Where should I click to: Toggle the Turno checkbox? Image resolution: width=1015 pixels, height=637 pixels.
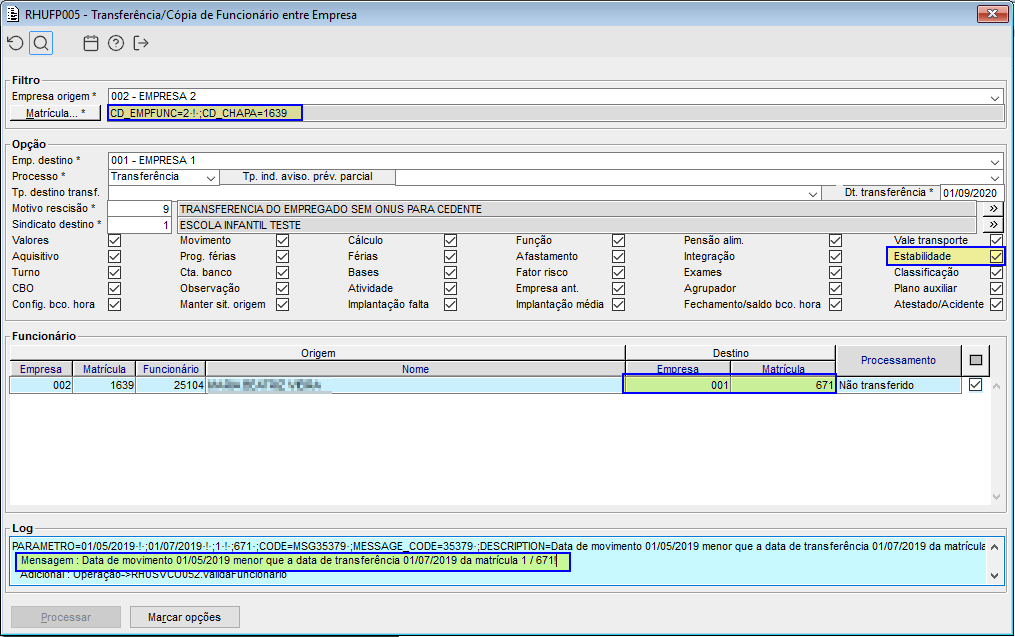[x=115, y=273]
